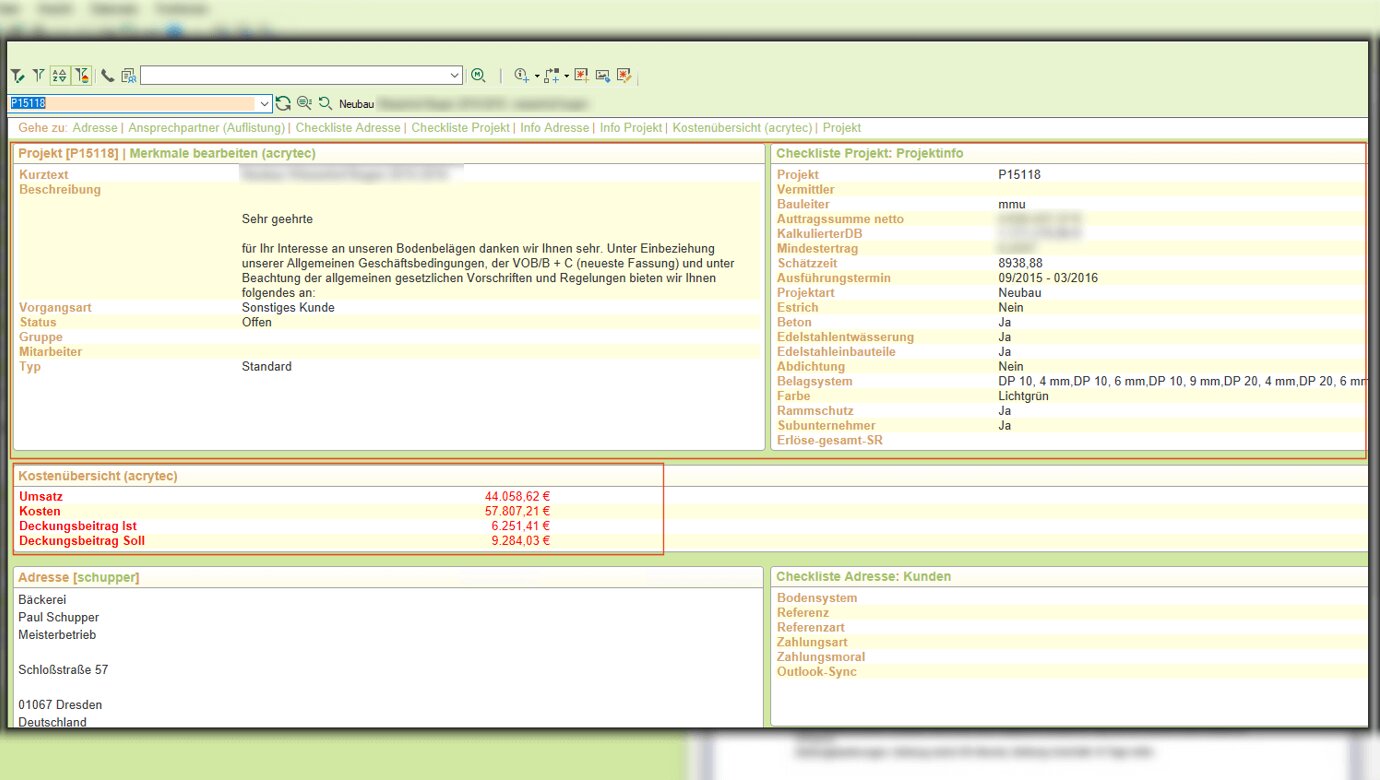Click the red star edit icon with pencil
The height and width of the screenshot is (780, 1380).
point(624,76)
